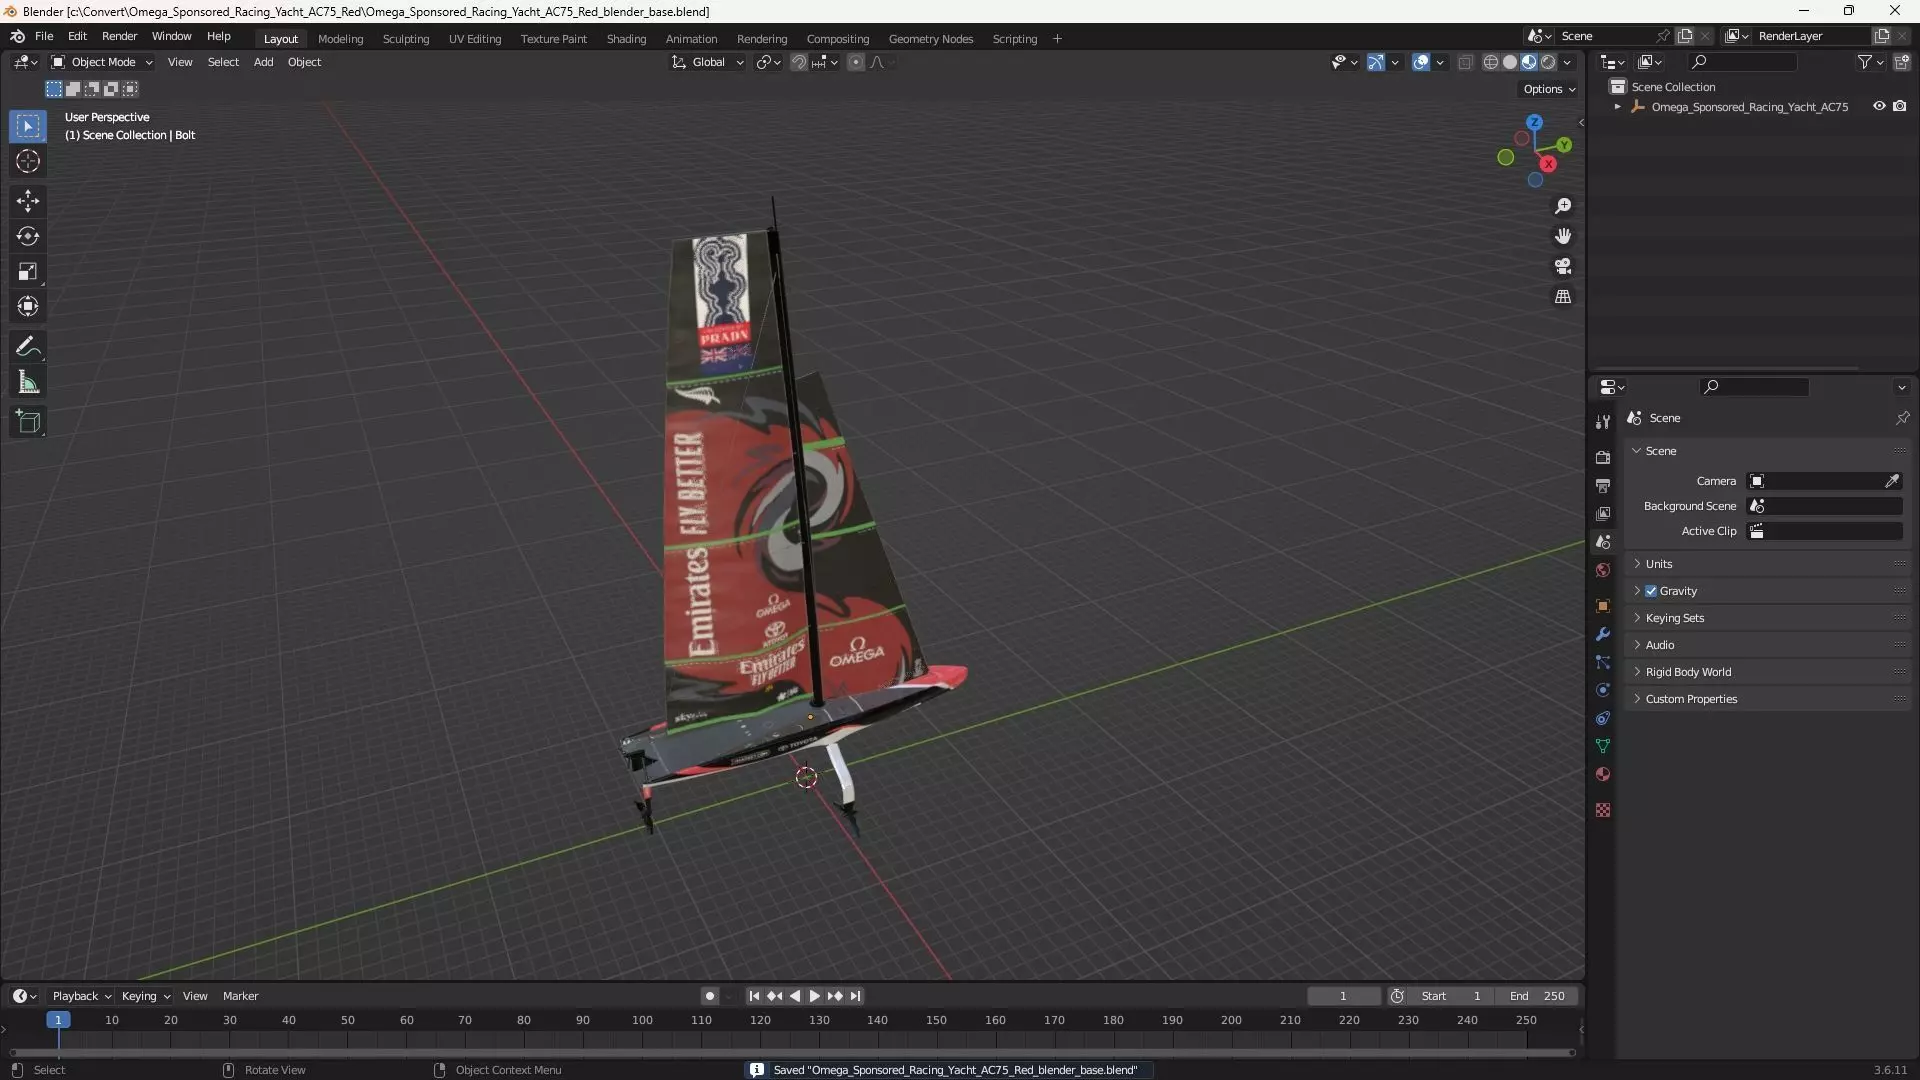Open the Object Data properties tab

pos(1603,746)
